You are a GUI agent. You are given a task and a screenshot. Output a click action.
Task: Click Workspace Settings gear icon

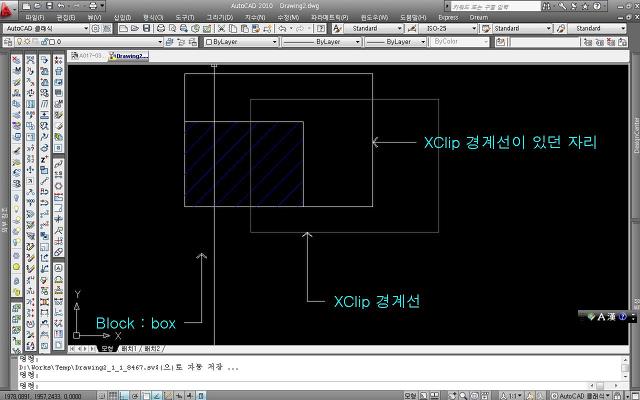point(96,28)
